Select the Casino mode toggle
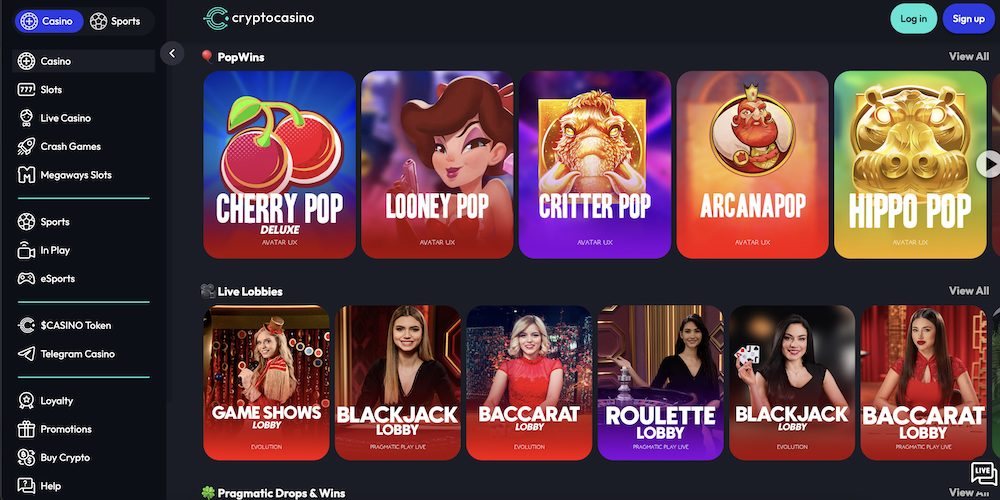1000x500 pixels. tap(49, 21)
